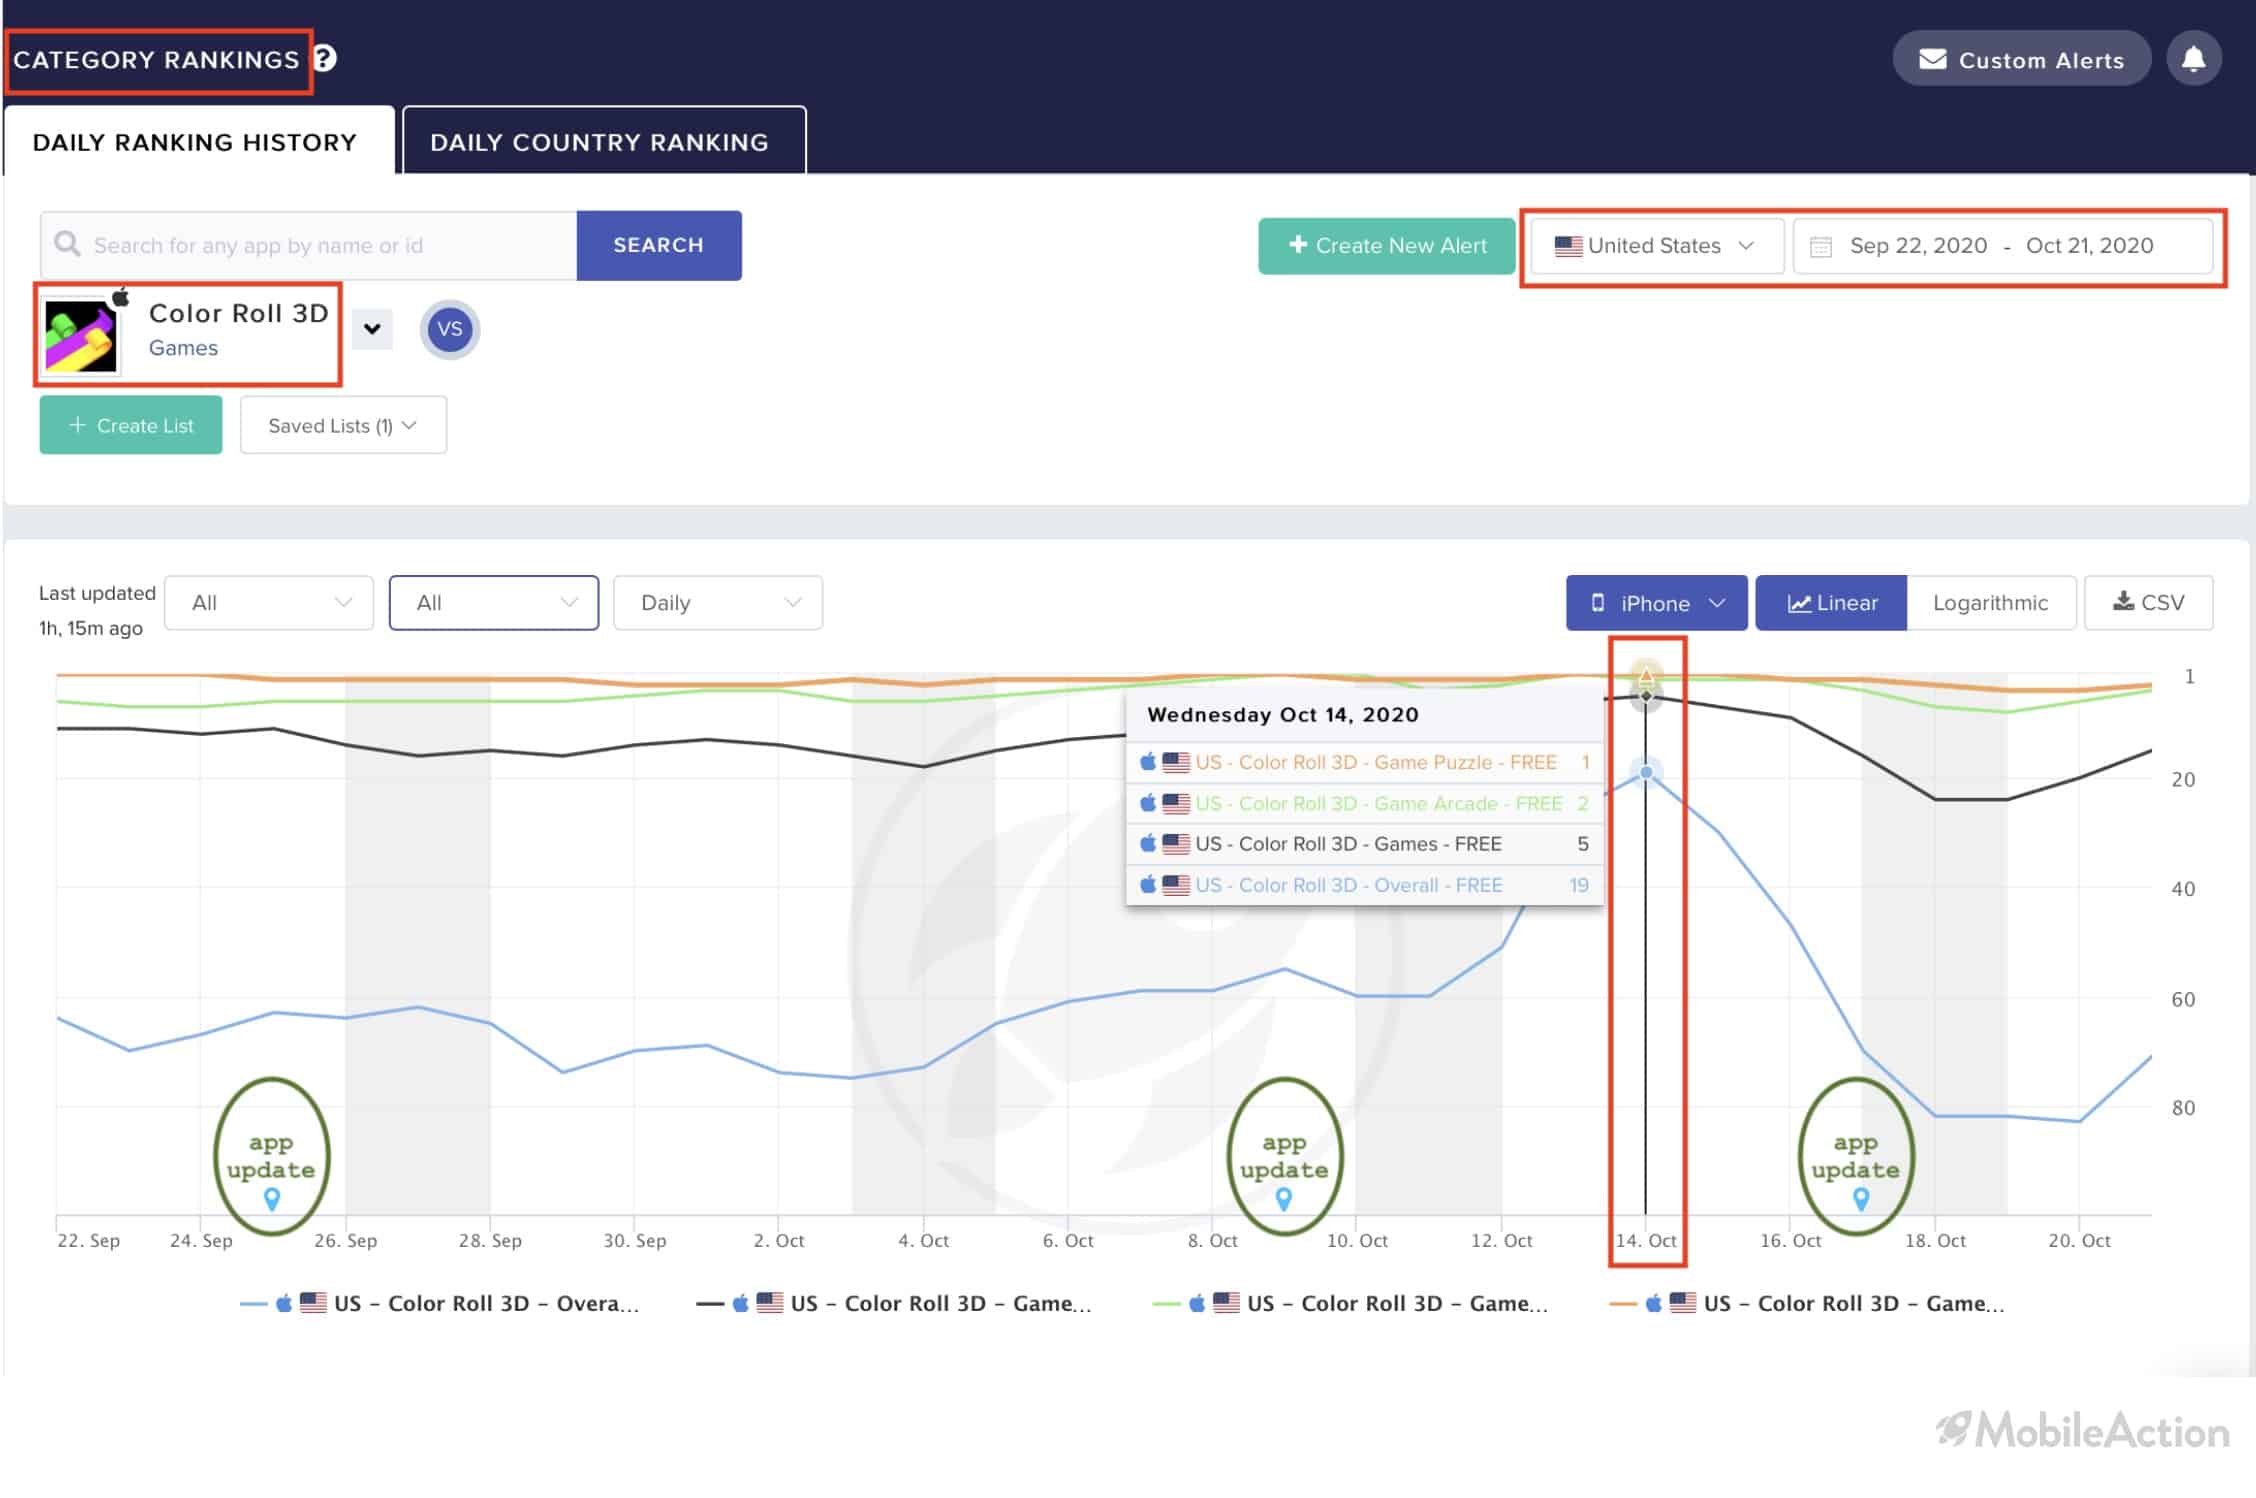Click Create New Alert
Image resolution: width=2256 pixels, height=1498 pixels.
(1387, 246)
